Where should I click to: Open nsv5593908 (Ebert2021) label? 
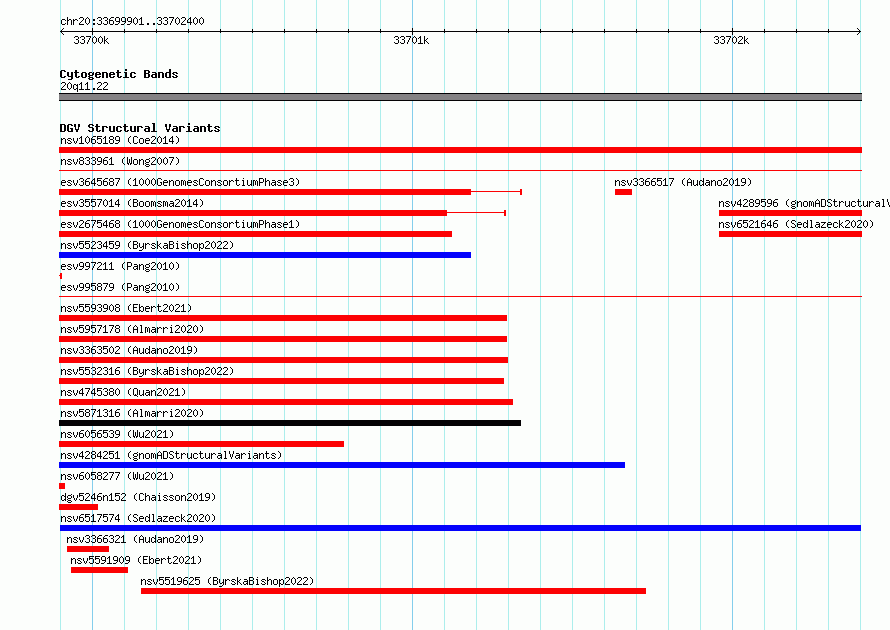(126, 308)
